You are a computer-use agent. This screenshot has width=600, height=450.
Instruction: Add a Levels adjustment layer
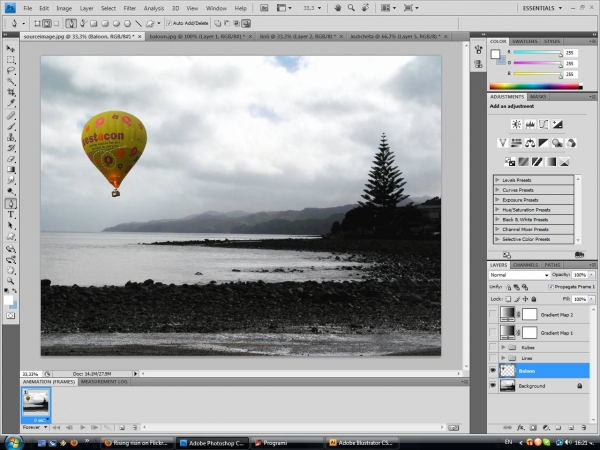(530, 124)
